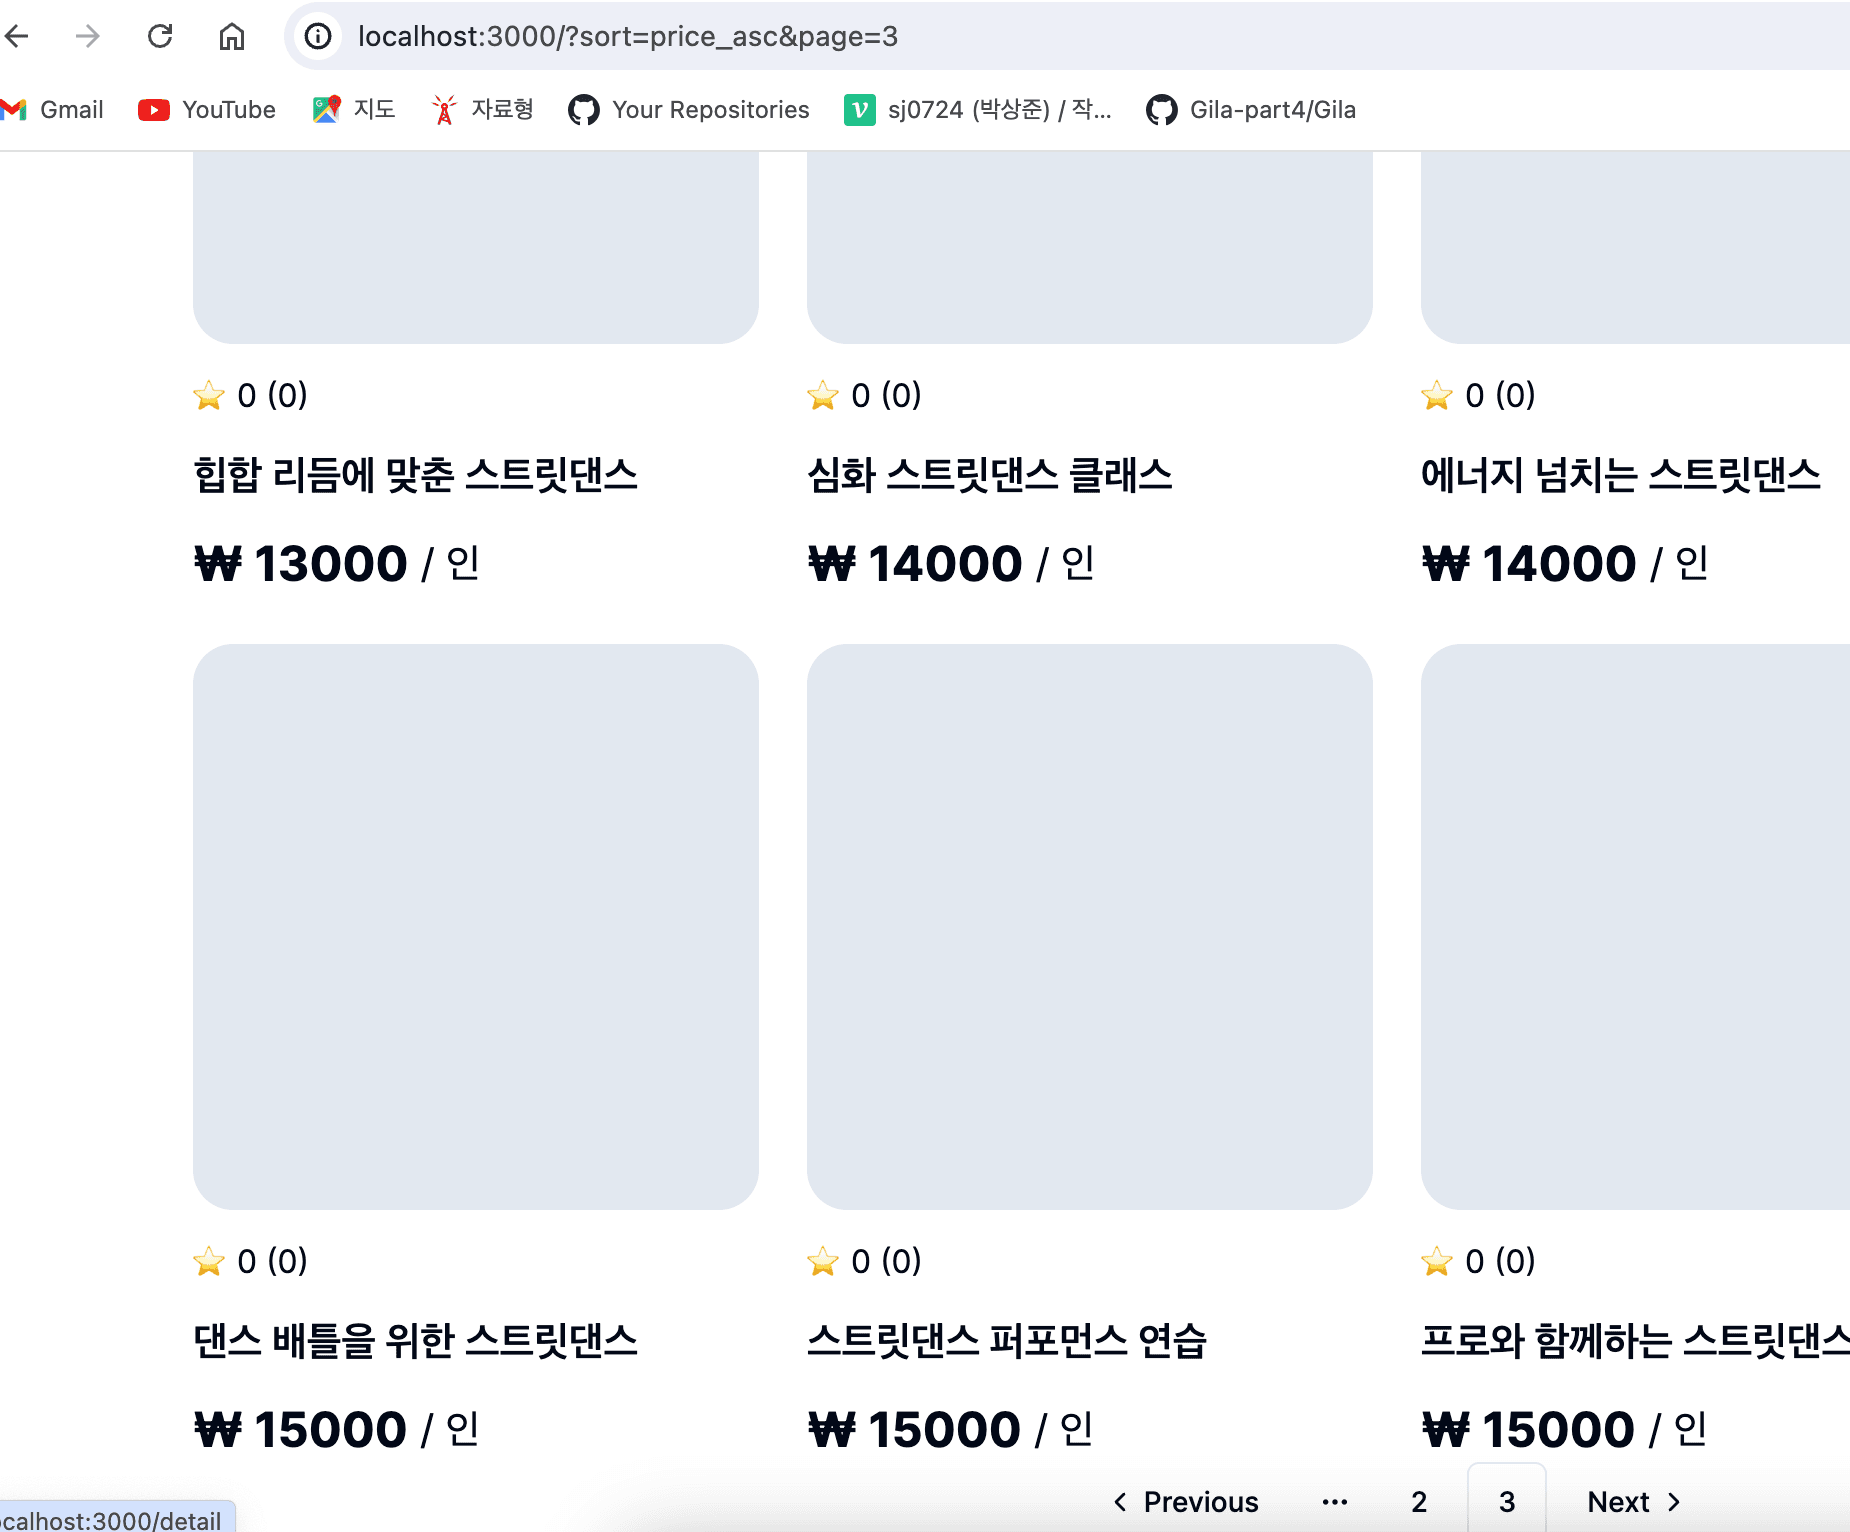Click the browser forward arrow
The height and width of the screenshot is (1532, 1850).
[88, 36]
